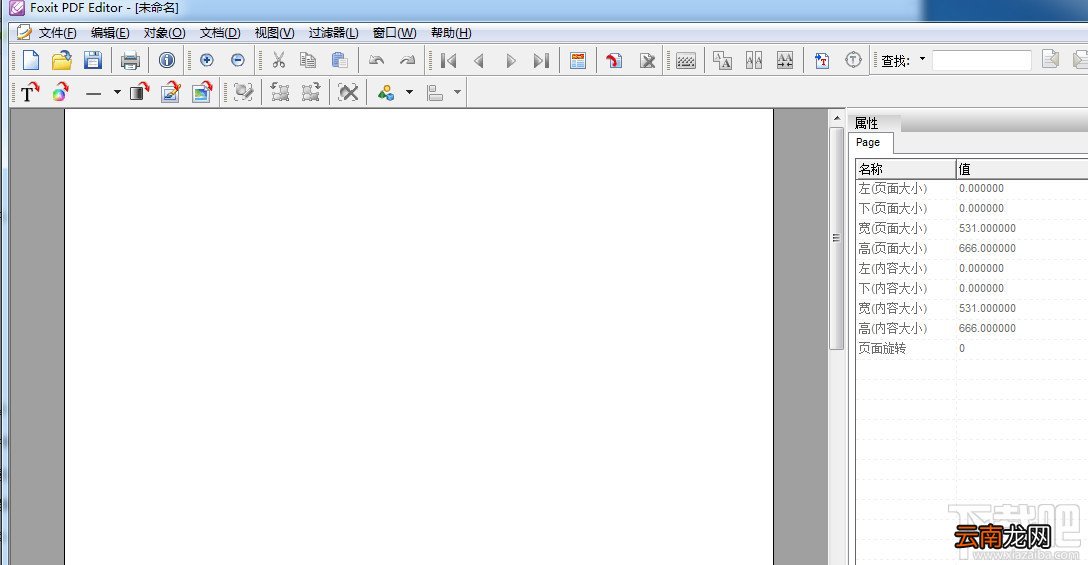Click the small-A large-A text size icon
Screen dimensions: 1088x565
pyautogui.click(x=722, y=60)
